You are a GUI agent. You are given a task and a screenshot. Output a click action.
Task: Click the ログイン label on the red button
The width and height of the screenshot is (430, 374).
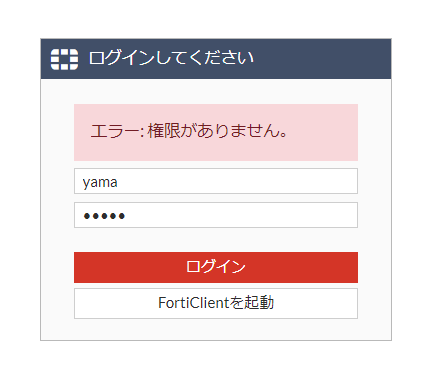pos(216,267)
